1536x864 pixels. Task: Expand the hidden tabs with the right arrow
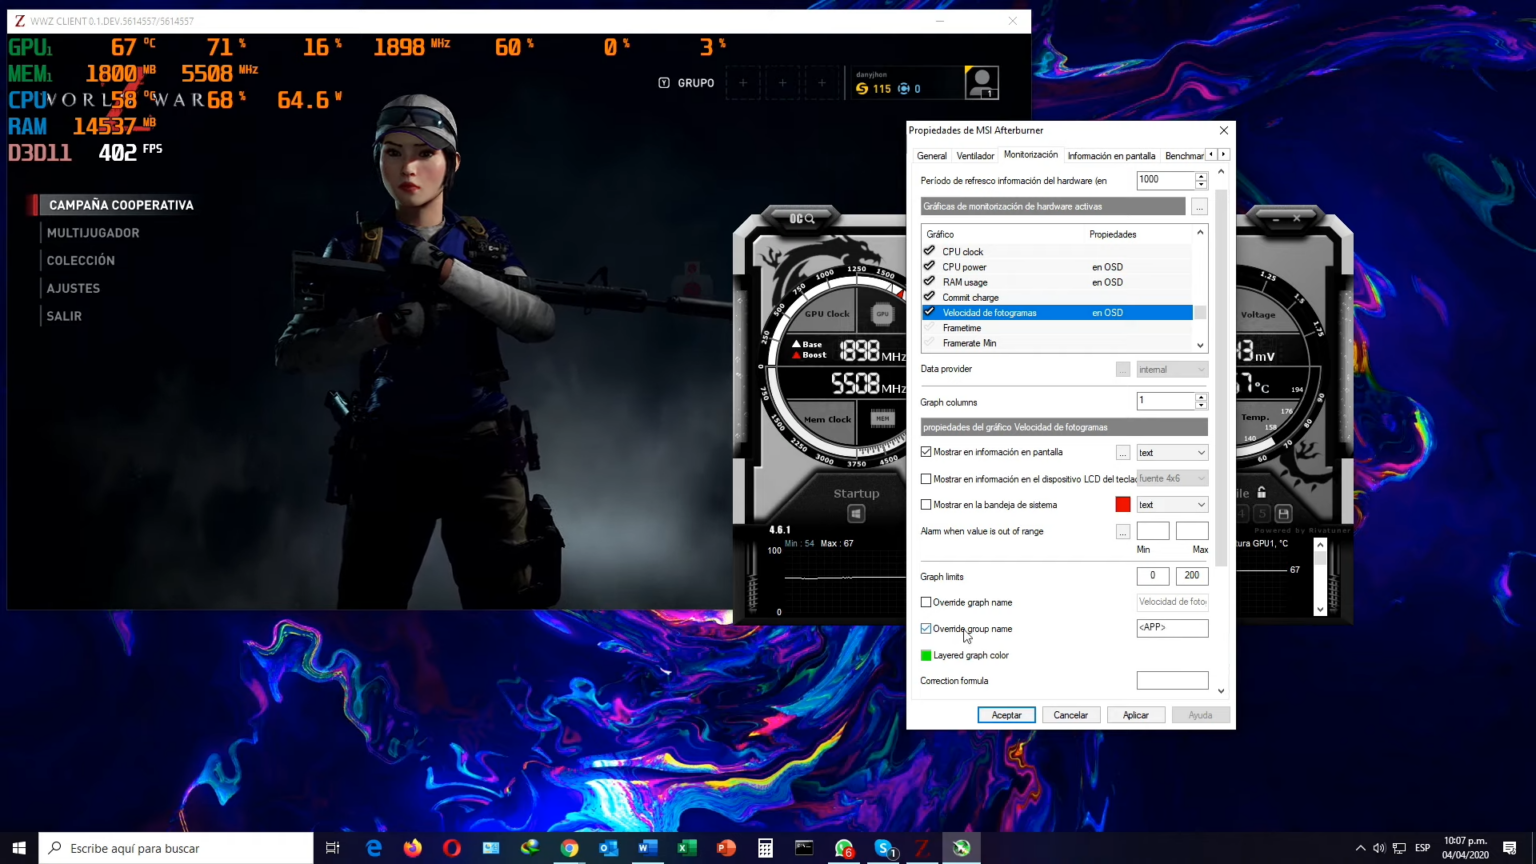1222,155
